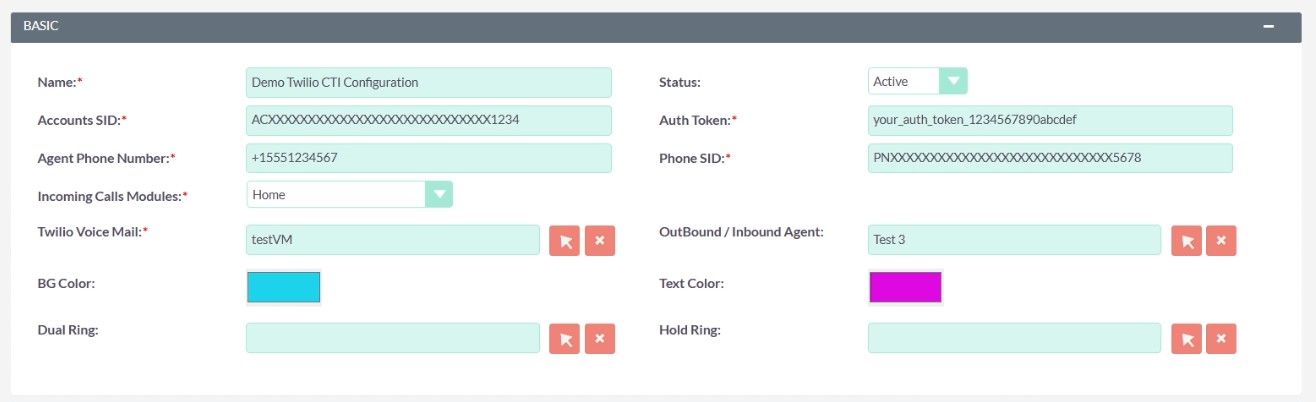1316x402 pixels.
Task: Click the Test 3 agent text field
Action: 1014,240
